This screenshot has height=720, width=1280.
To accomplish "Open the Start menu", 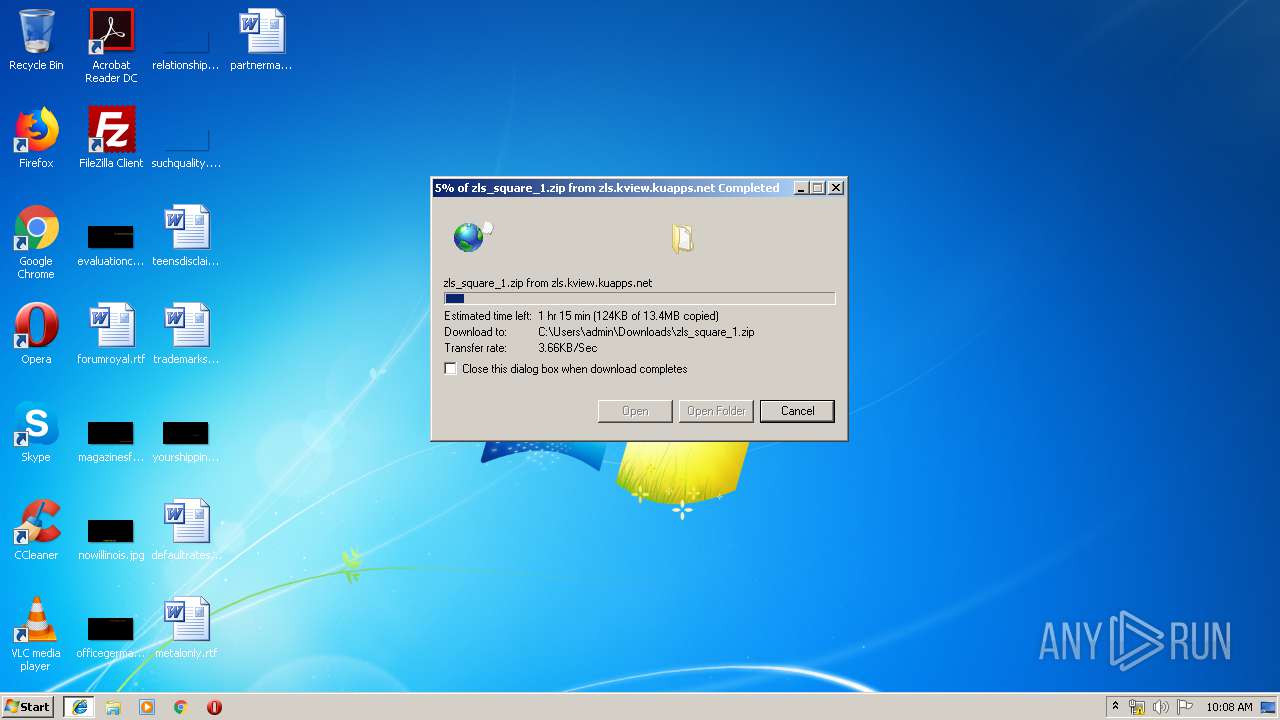I will tap(28, 707).
